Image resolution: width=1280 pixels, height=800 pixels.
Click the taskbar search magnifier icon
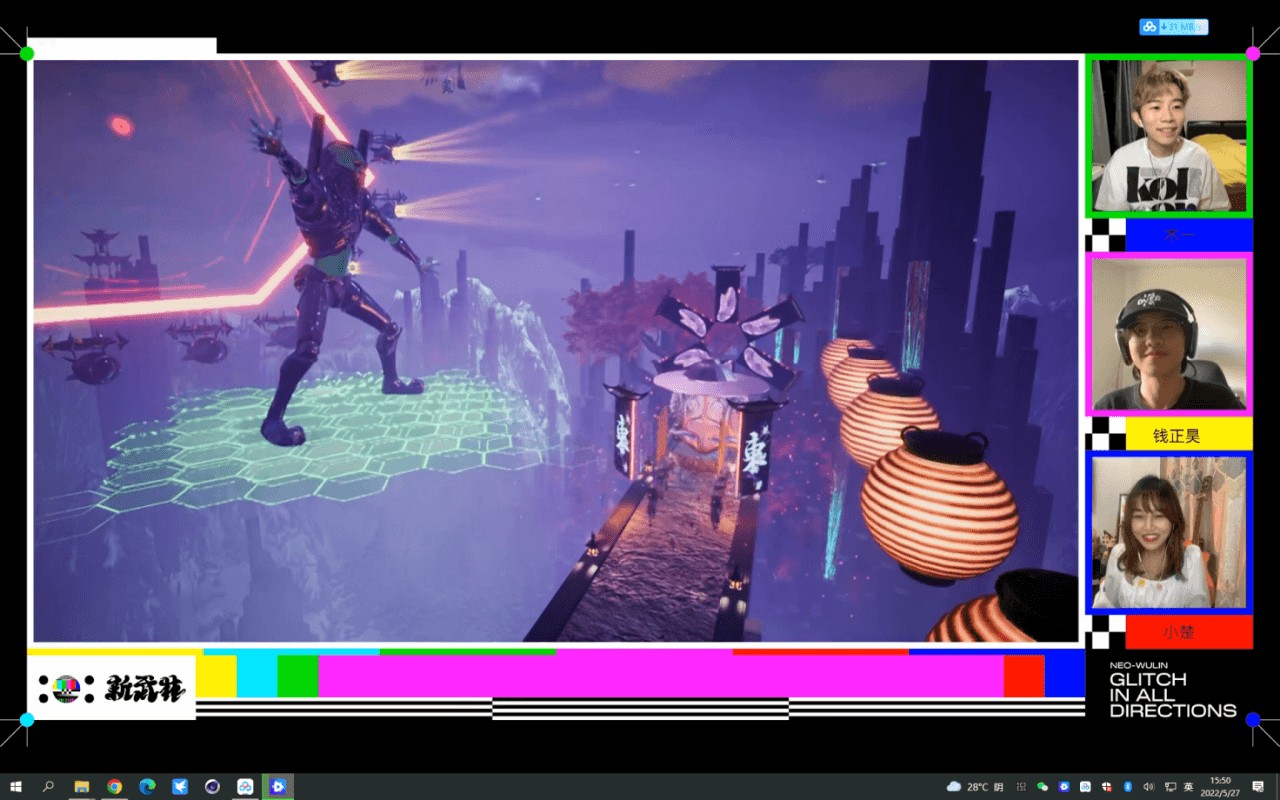coord(48,787)
